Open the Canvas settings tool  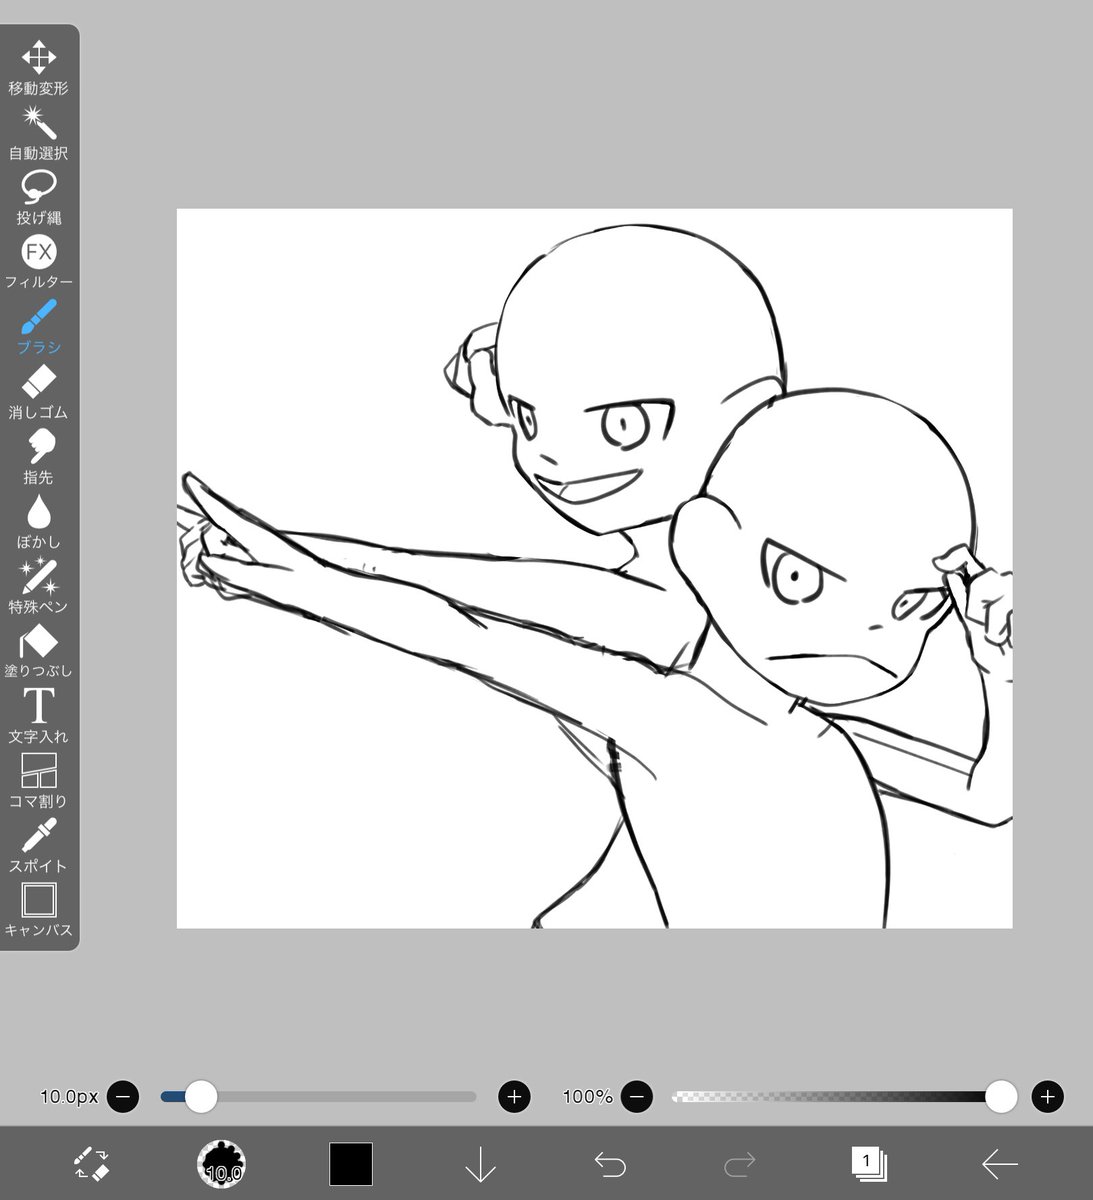coord(39,902)
